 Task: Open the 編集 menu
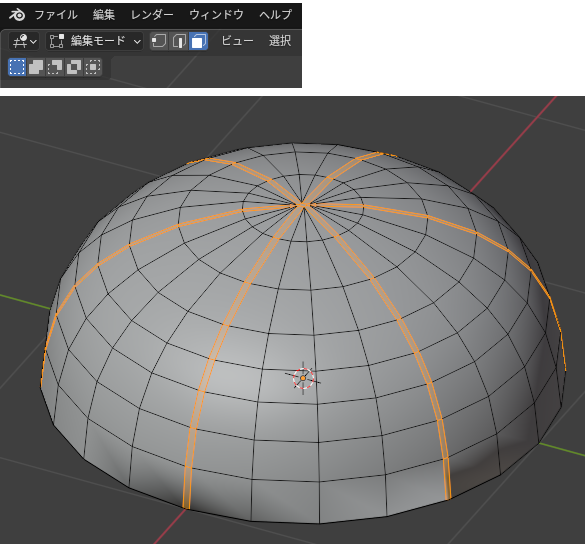(104, 15)
